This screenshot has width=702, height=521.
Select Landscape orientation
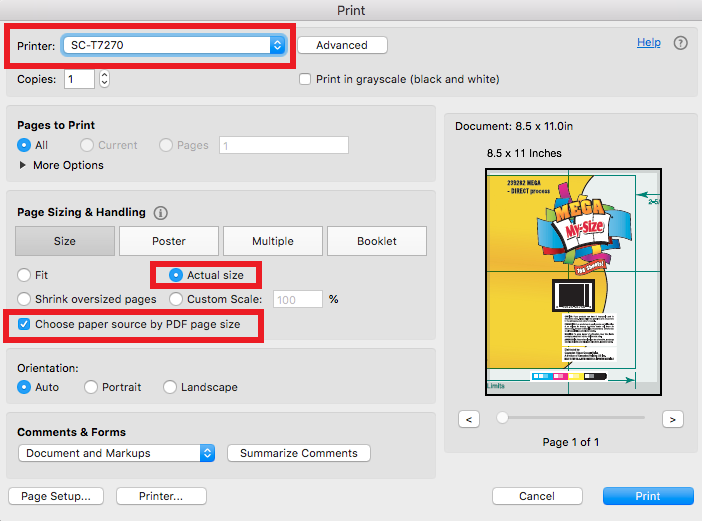point(170,387)
